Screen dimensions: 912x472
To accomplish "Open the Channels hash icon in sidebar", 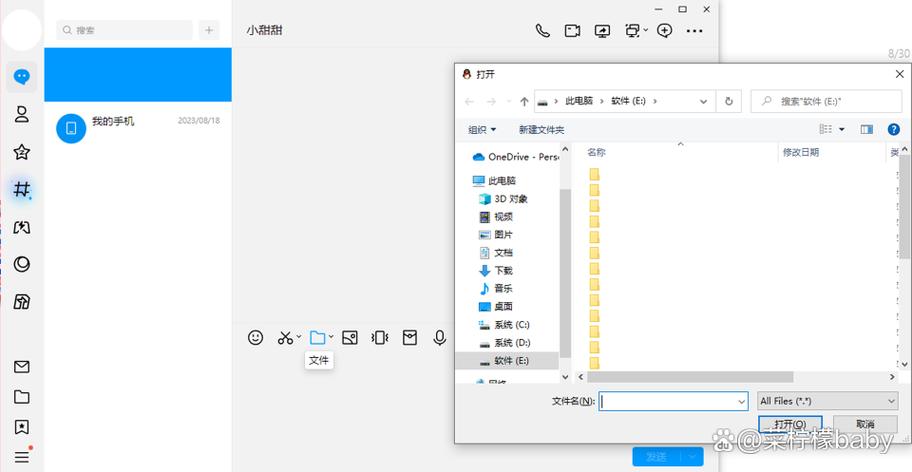I will coord(22,189).
